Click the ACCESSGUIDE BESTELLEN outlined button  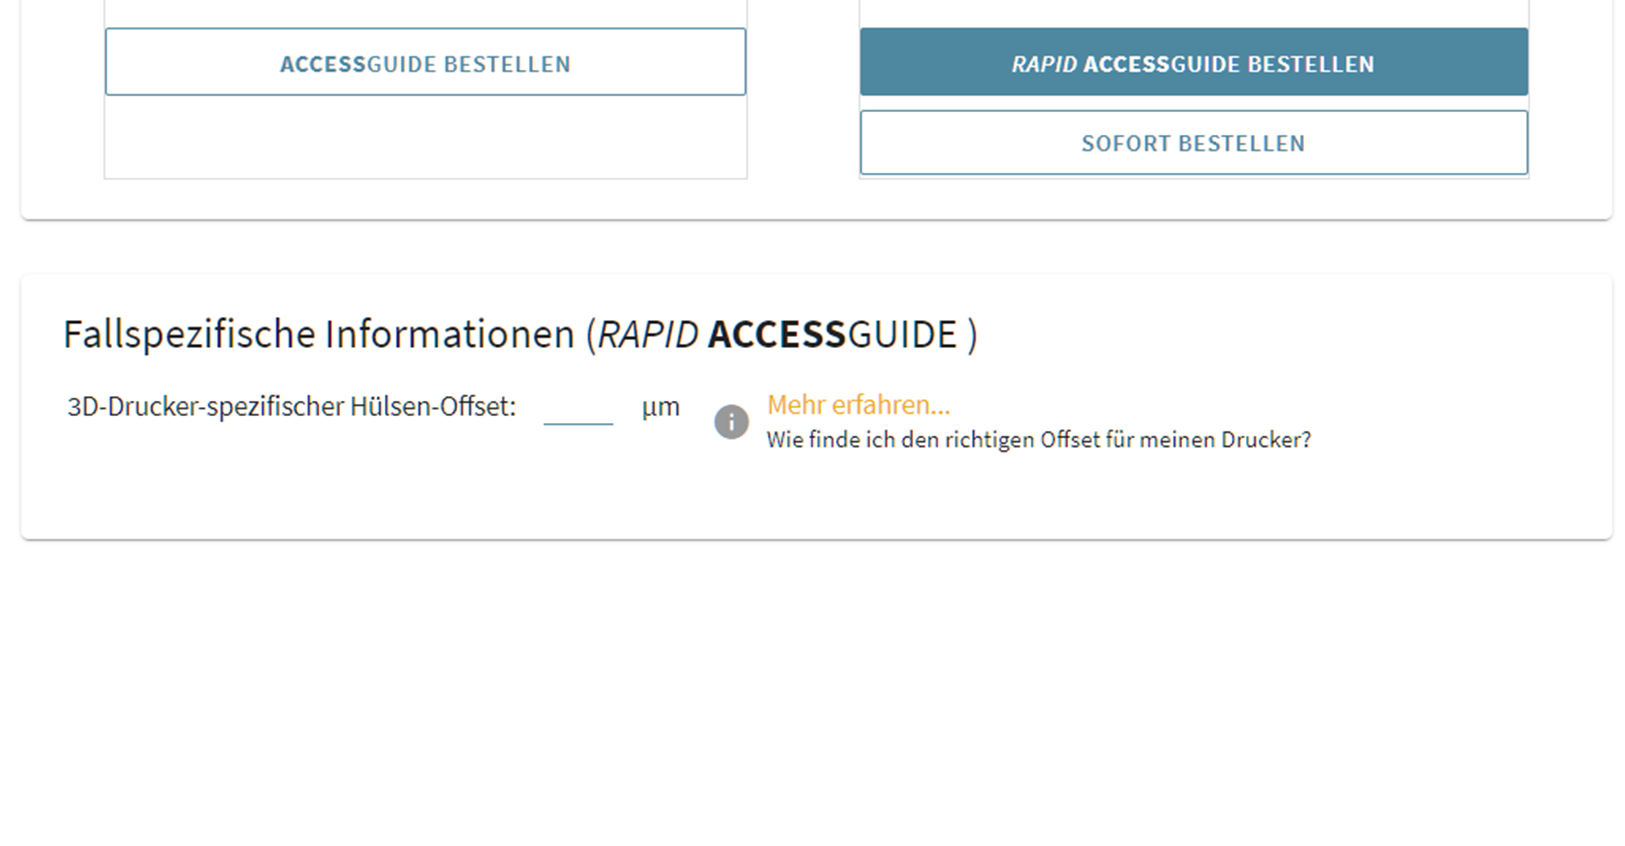tap(425, 62)
